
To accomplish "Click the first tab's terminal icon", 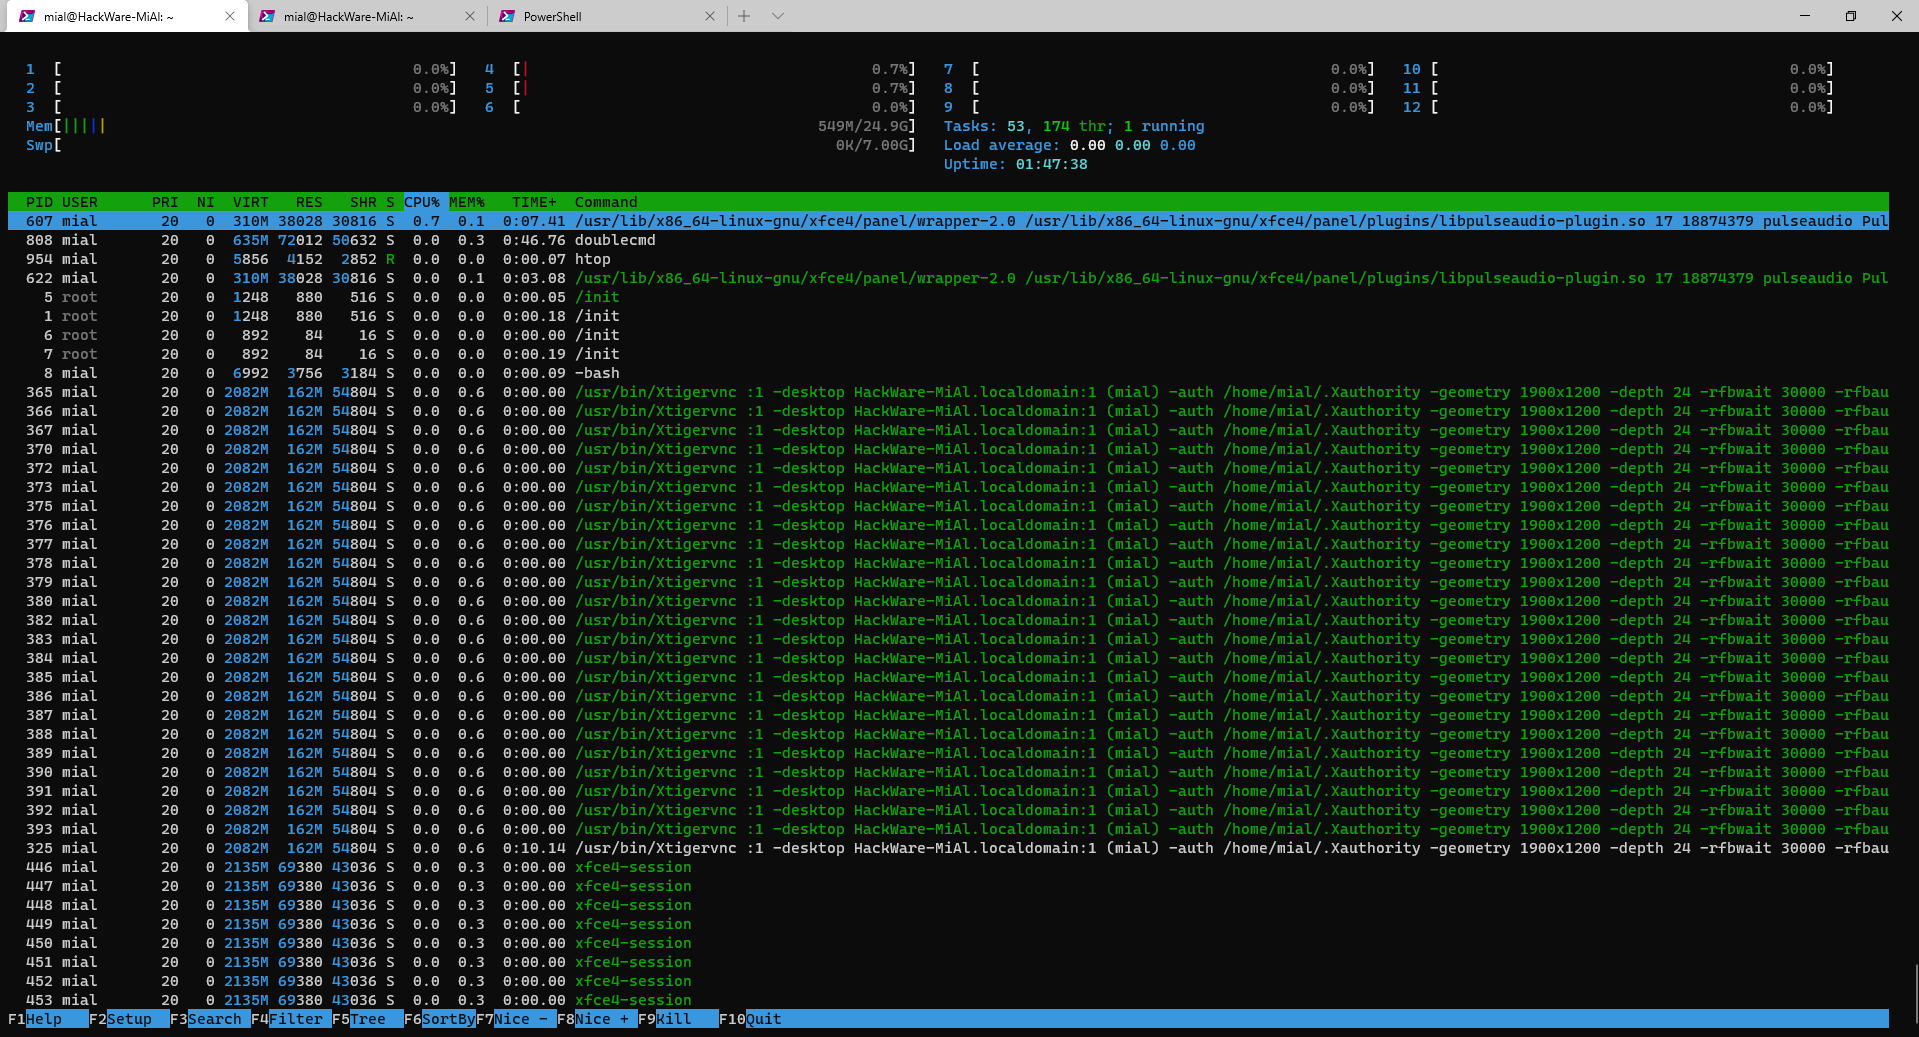I will (27, 16).
